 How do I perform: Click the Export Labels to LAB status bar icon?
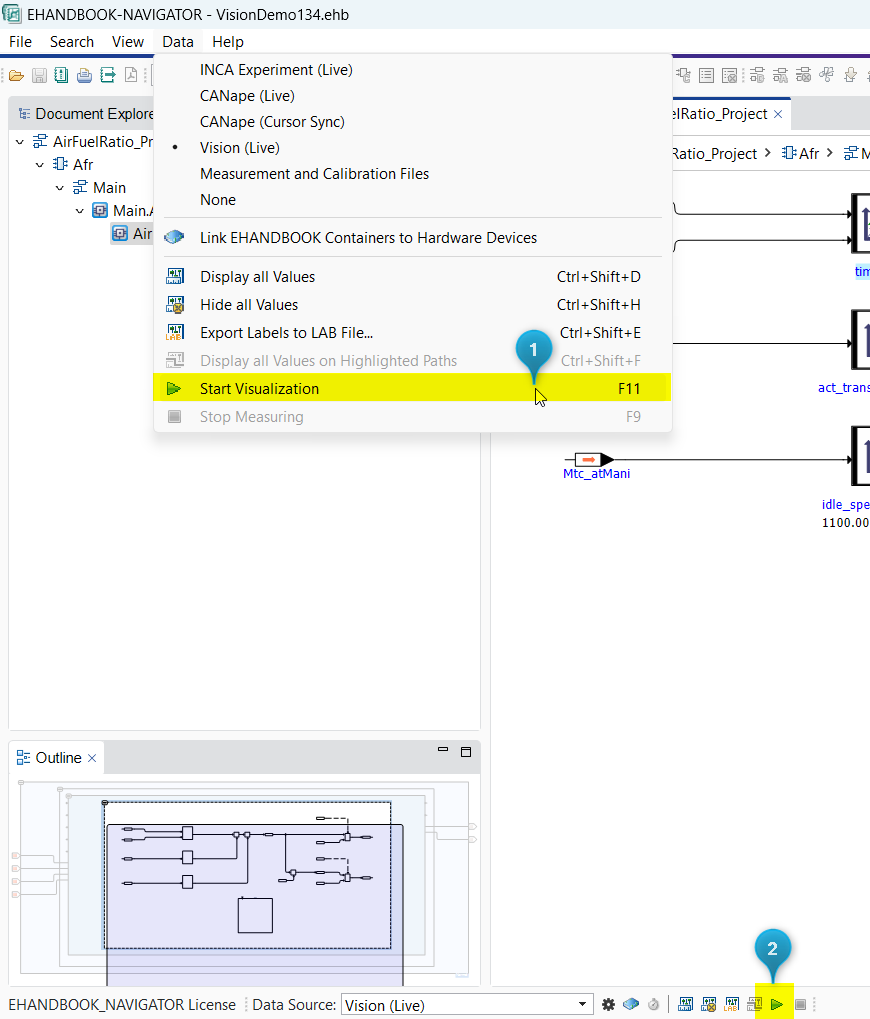pyautogui.click(x=732, y=1004)
